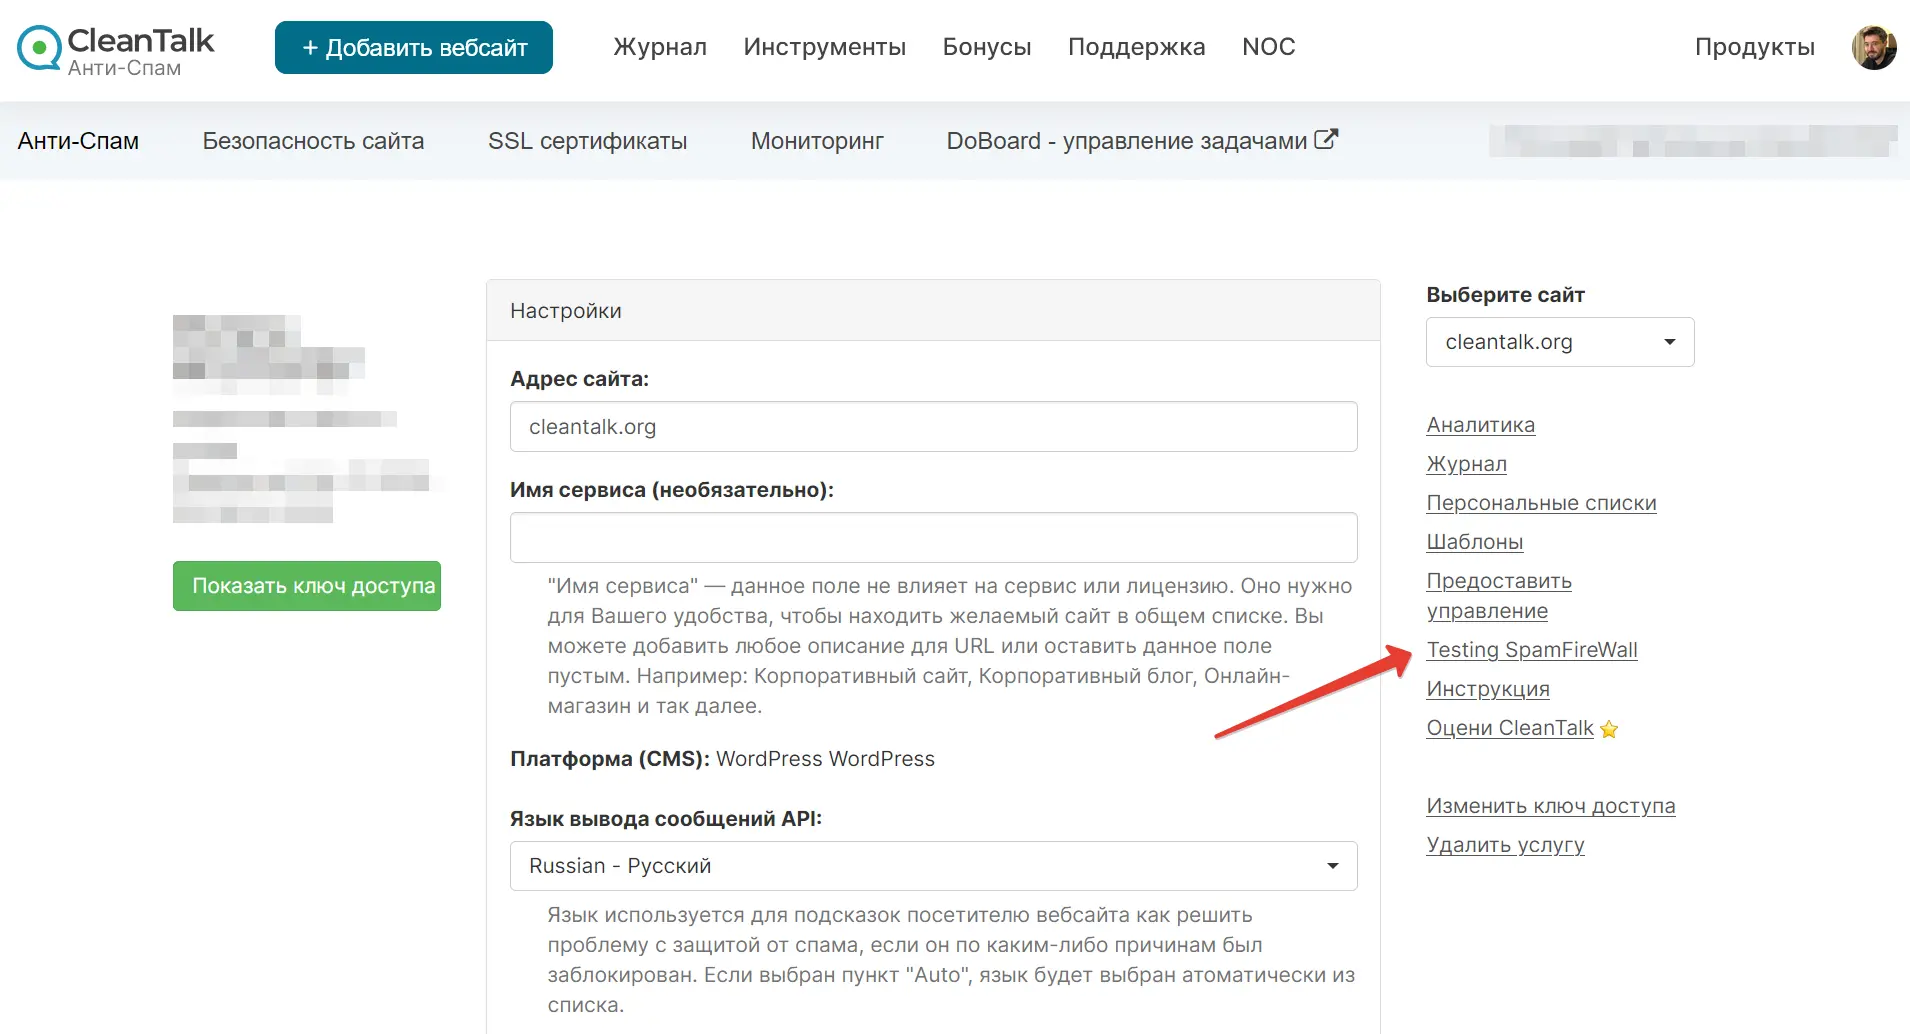Open the Инструменты menu

point(825,47)
